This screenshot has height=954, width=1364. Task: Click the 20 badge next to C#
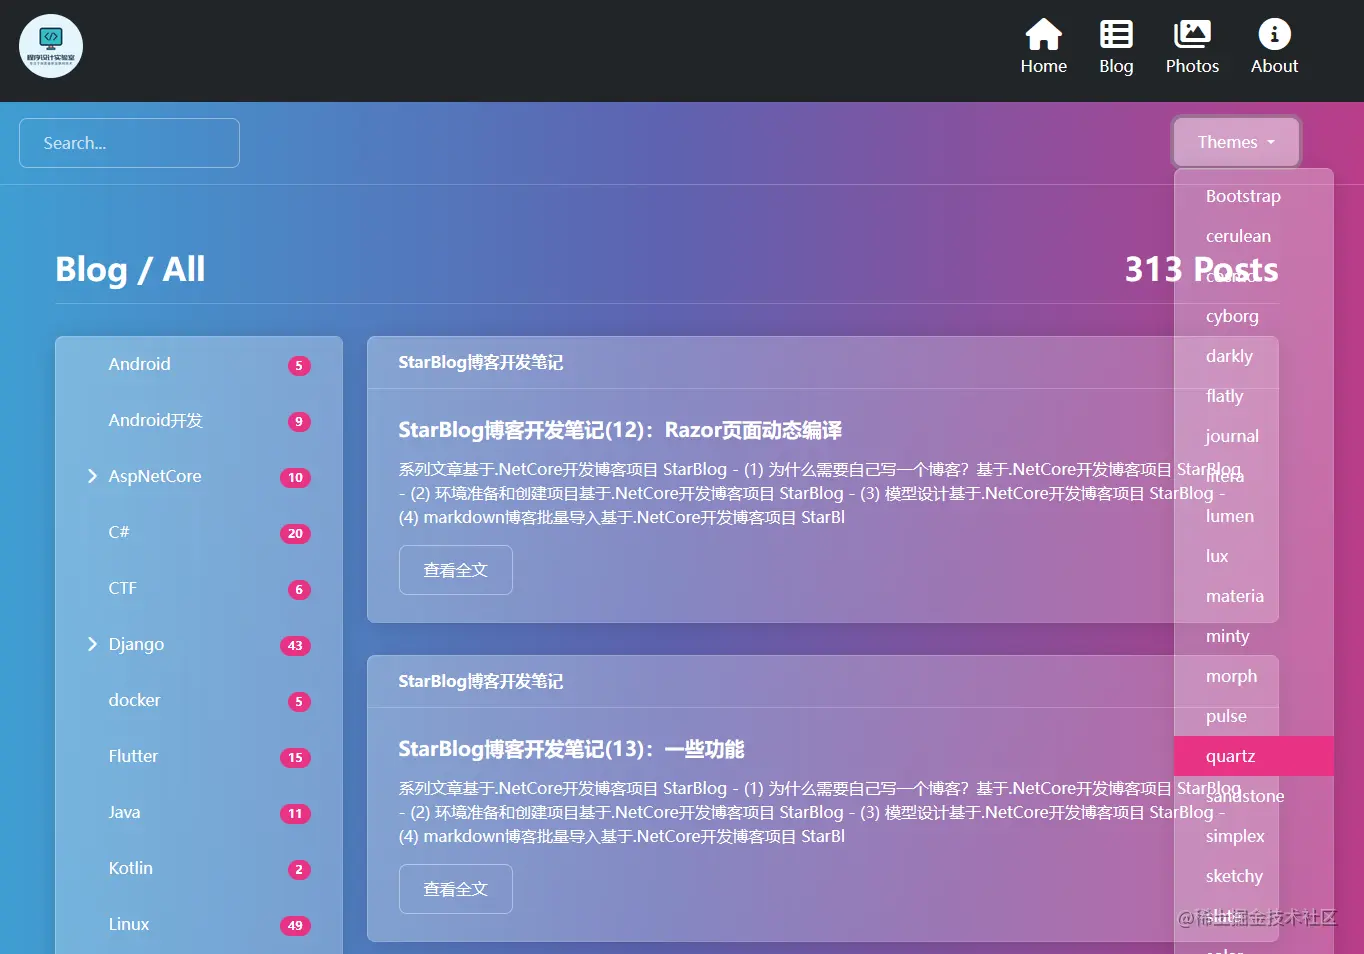point(295,534)
